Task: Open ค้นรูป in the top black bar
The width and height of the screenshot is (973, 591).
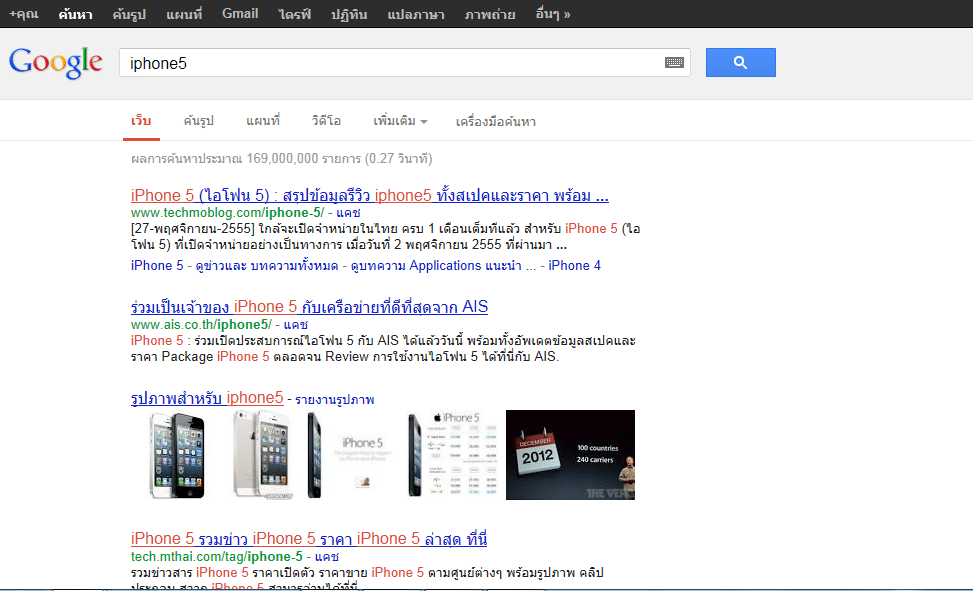Action: click(129, 14)
